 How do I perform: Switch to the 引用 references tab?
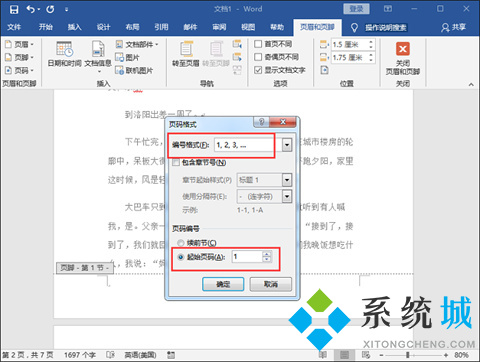[161, 27]
